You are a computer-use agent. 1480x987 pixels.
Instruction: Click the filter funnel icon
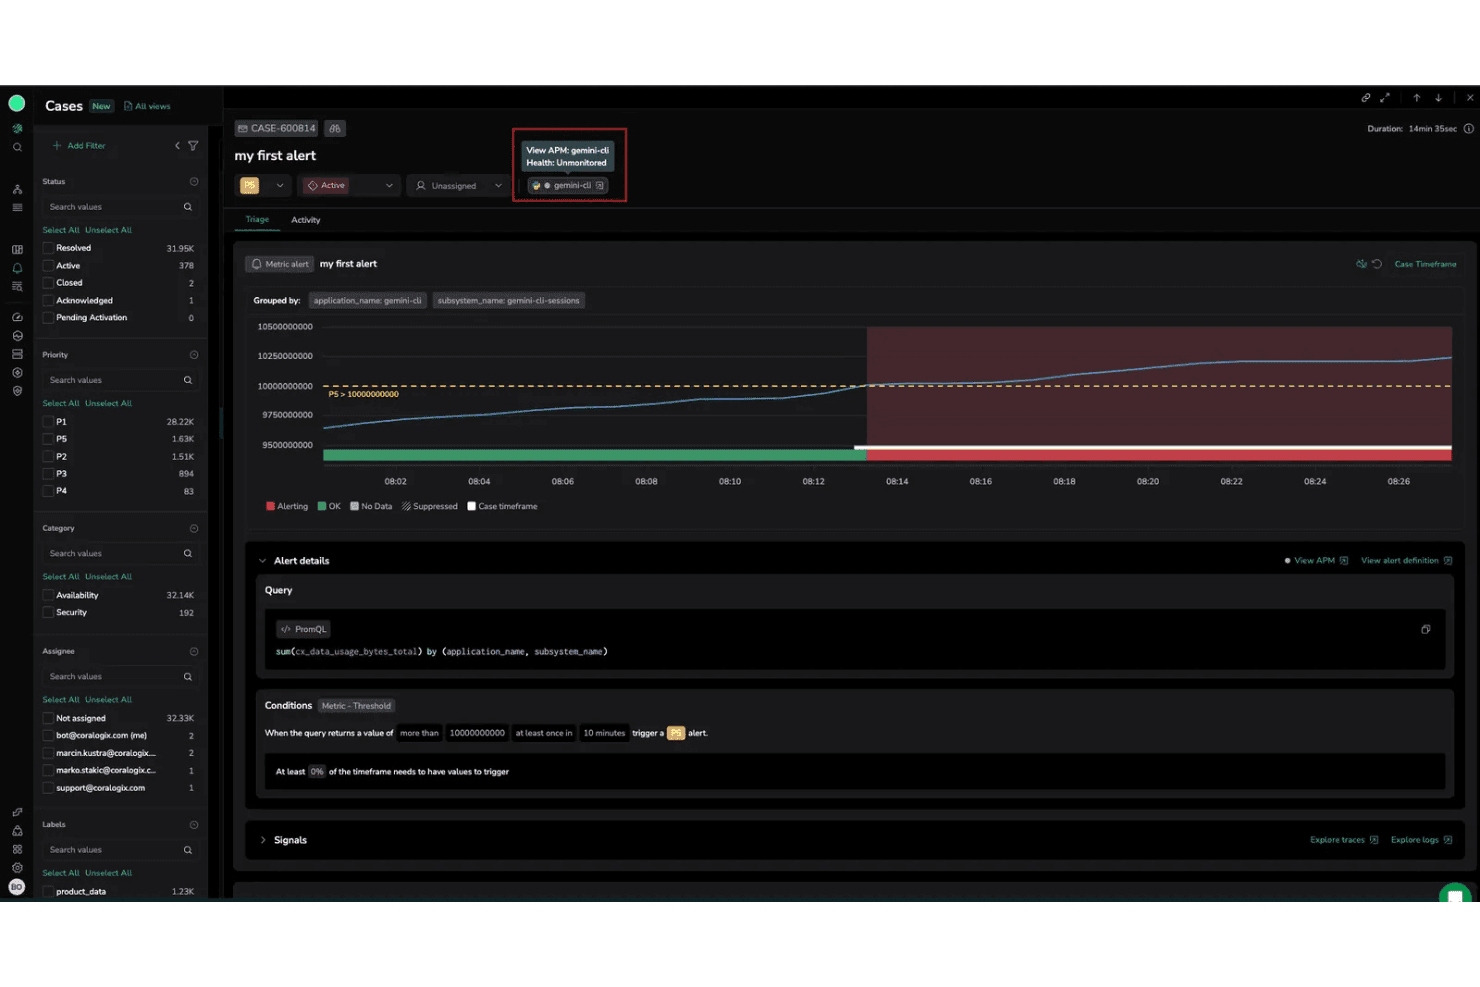[x=193, y=146]
